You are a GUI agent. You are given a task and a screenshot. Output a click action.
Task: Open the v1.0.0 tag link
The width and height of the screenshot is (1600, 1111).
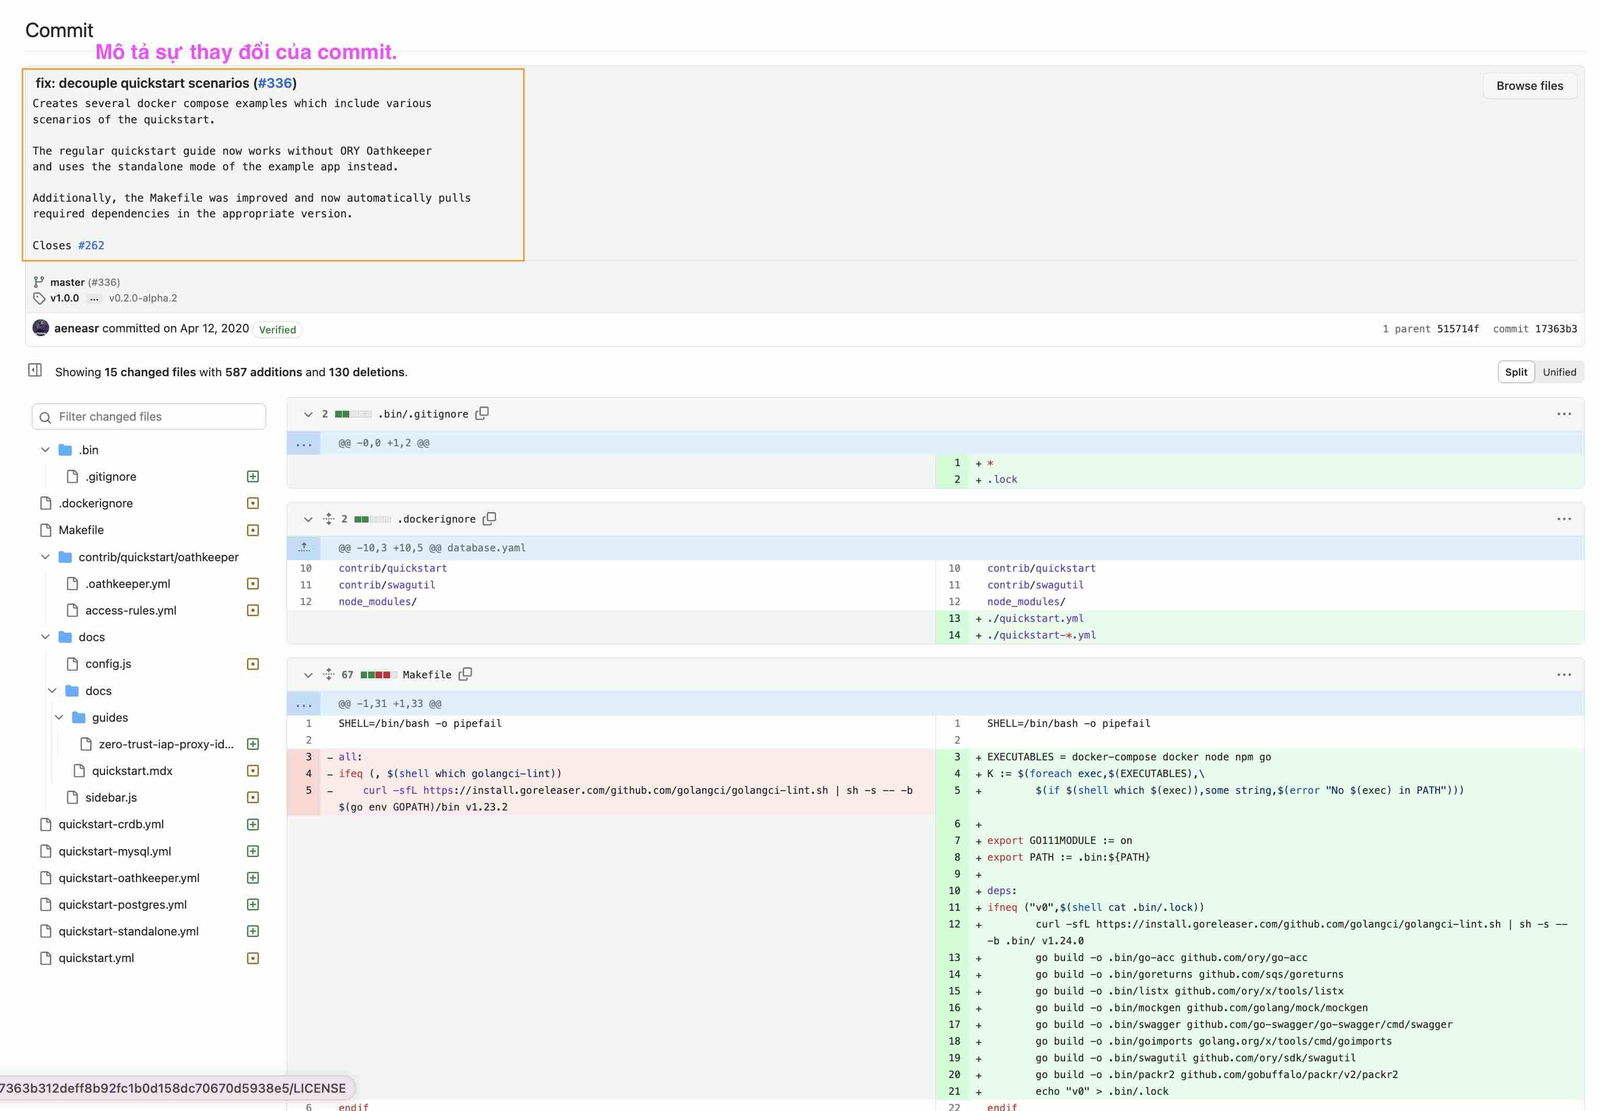point(64,298)
